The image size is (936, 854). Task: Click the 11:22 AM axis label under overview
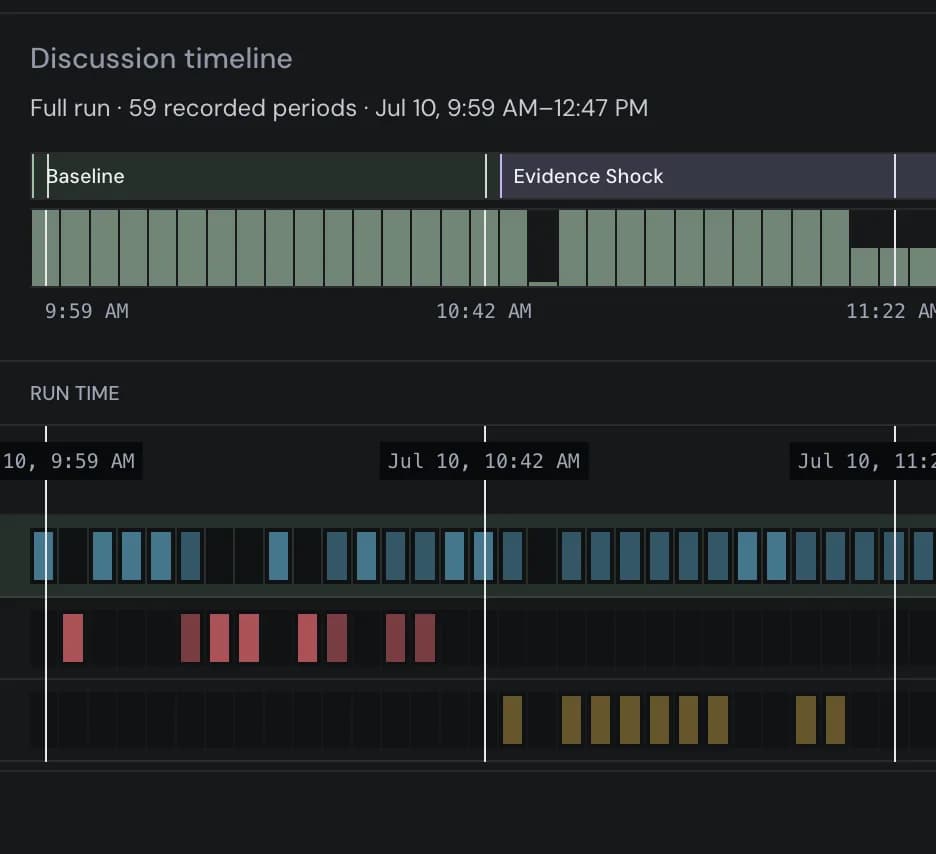click(891, 312)
